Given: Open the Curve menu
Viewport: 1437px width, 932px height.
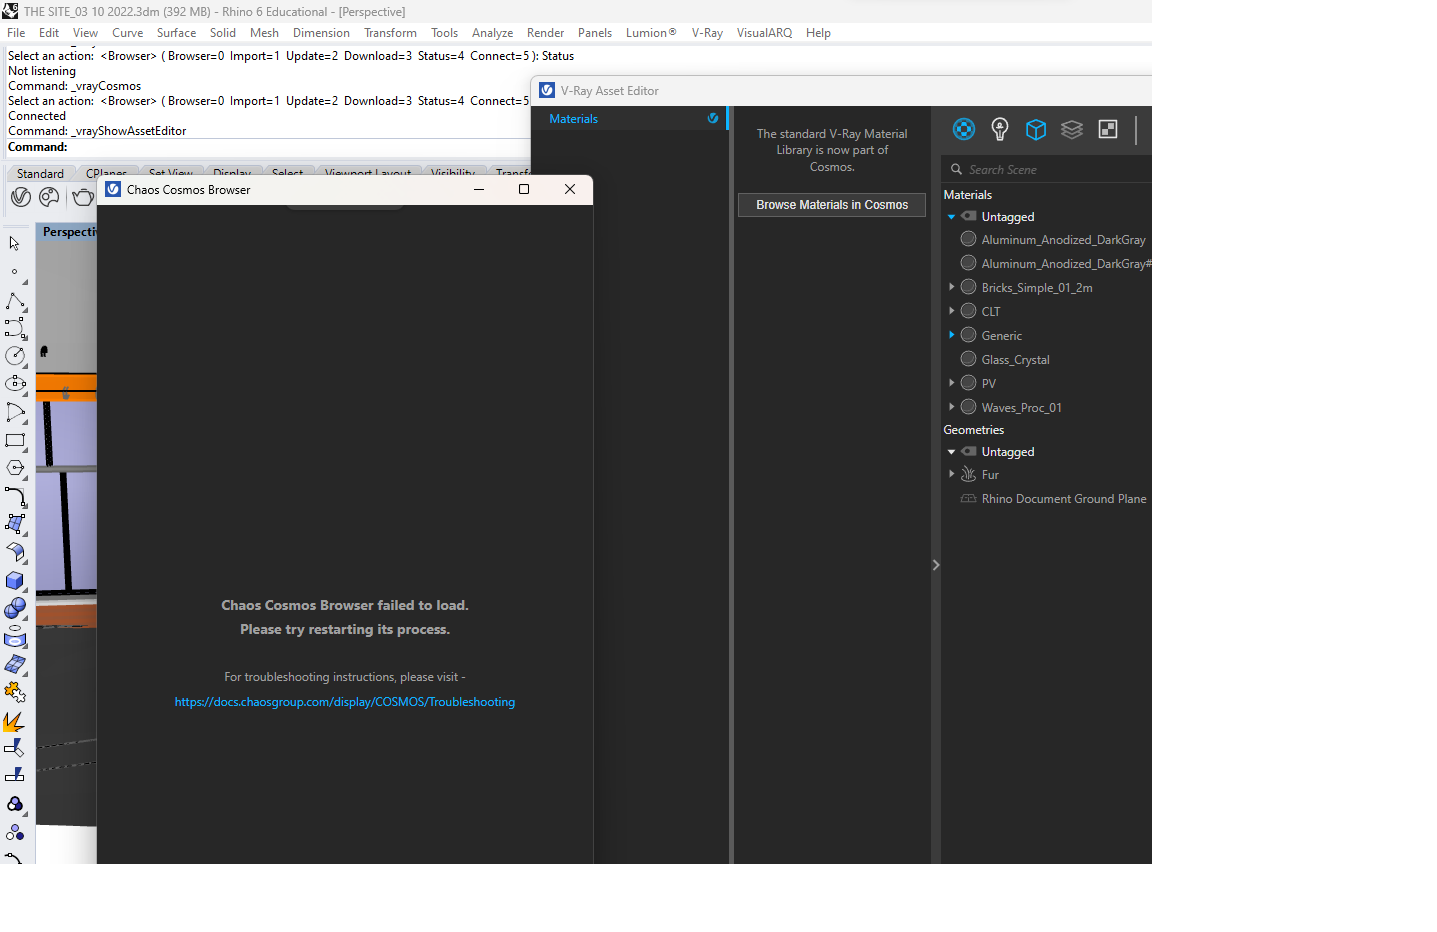Looking at the screenshot, I should click(128, 33).
